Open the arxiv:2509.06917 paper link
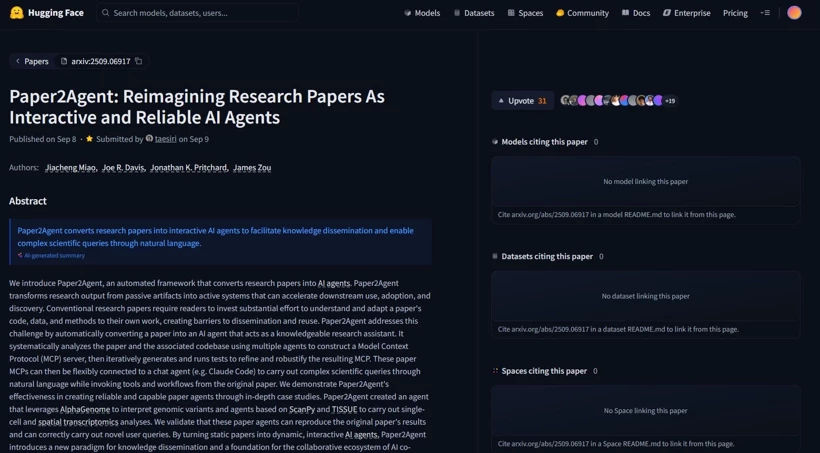This screenshot has width=820, height=453. [95, 61]
